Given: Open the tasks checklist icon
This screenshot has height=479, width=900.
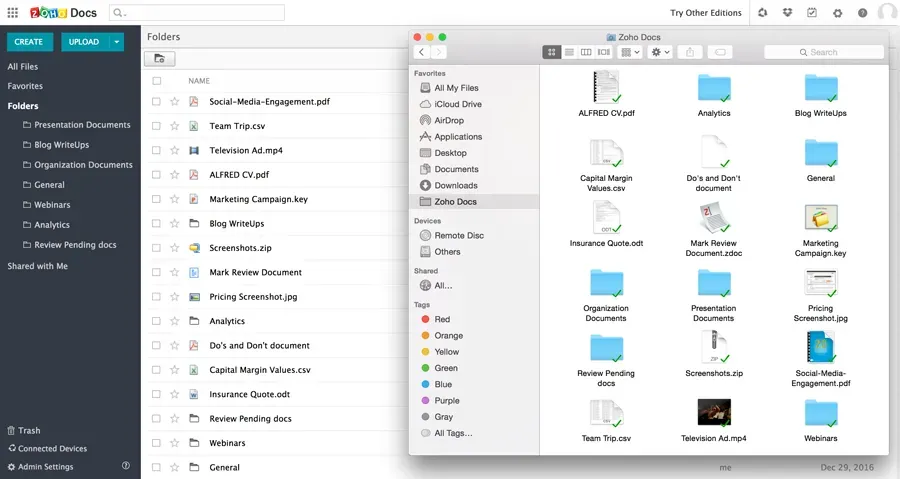Looking at the screenshot, I should tap(812, 13).
